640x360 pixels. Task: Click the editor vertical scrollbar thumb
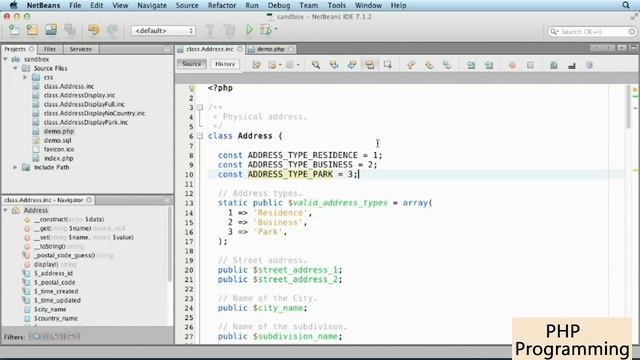[x=629, y=106]
